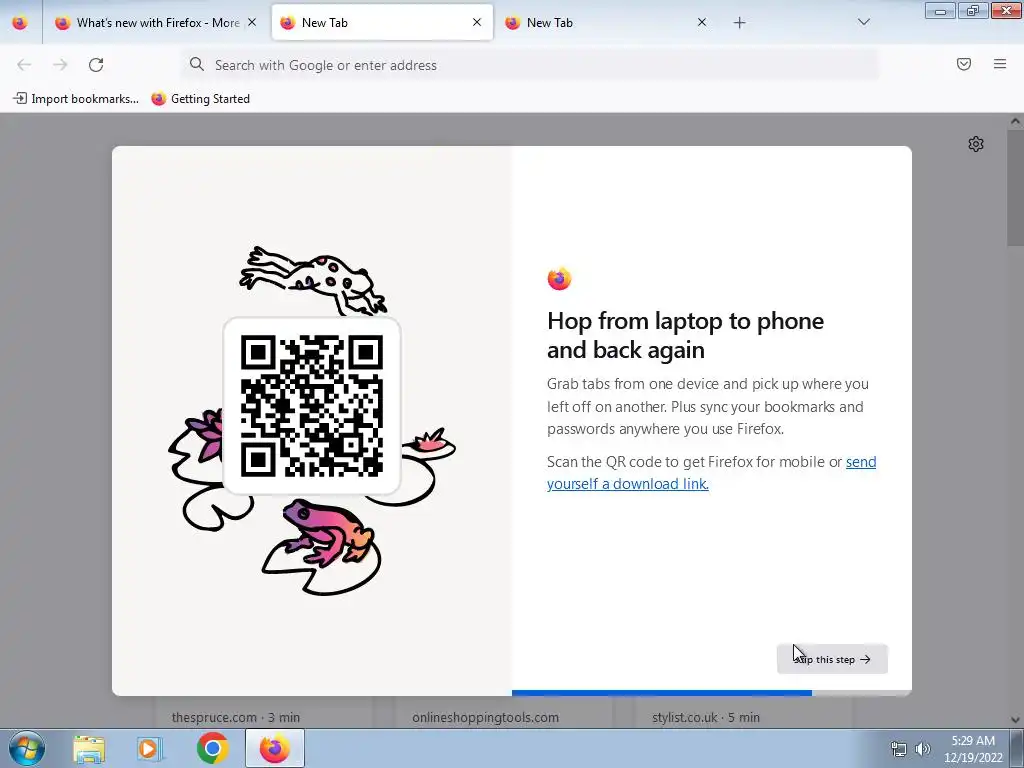
Task: Expand the List all tabs chevron
Action: [863, 22]
